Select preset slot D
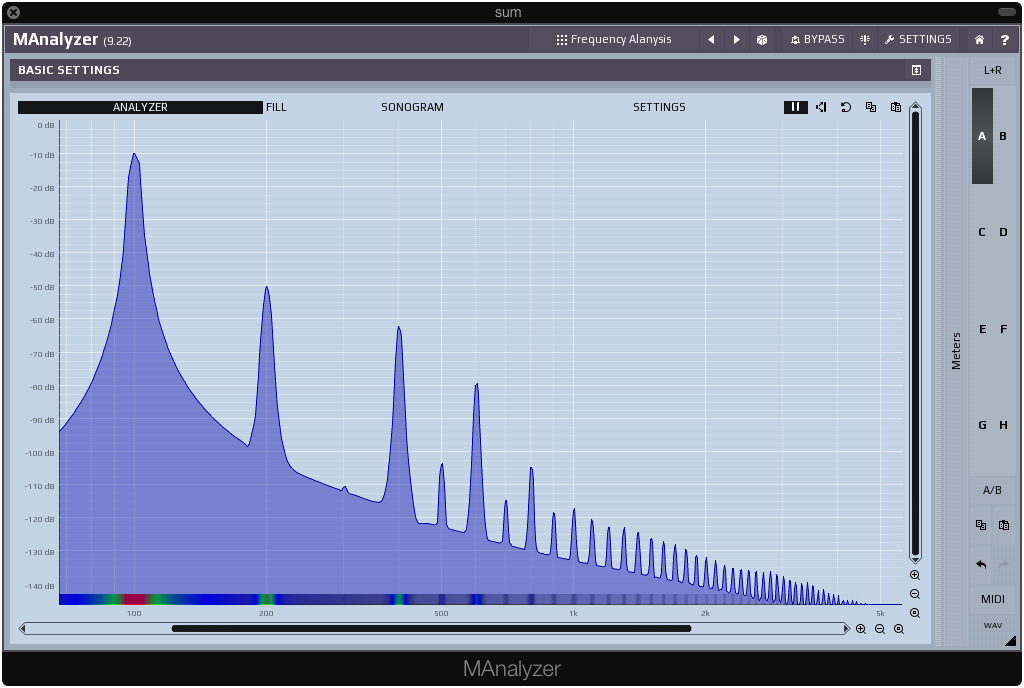The image size is (1024, 688). [x=1003, y=232]
